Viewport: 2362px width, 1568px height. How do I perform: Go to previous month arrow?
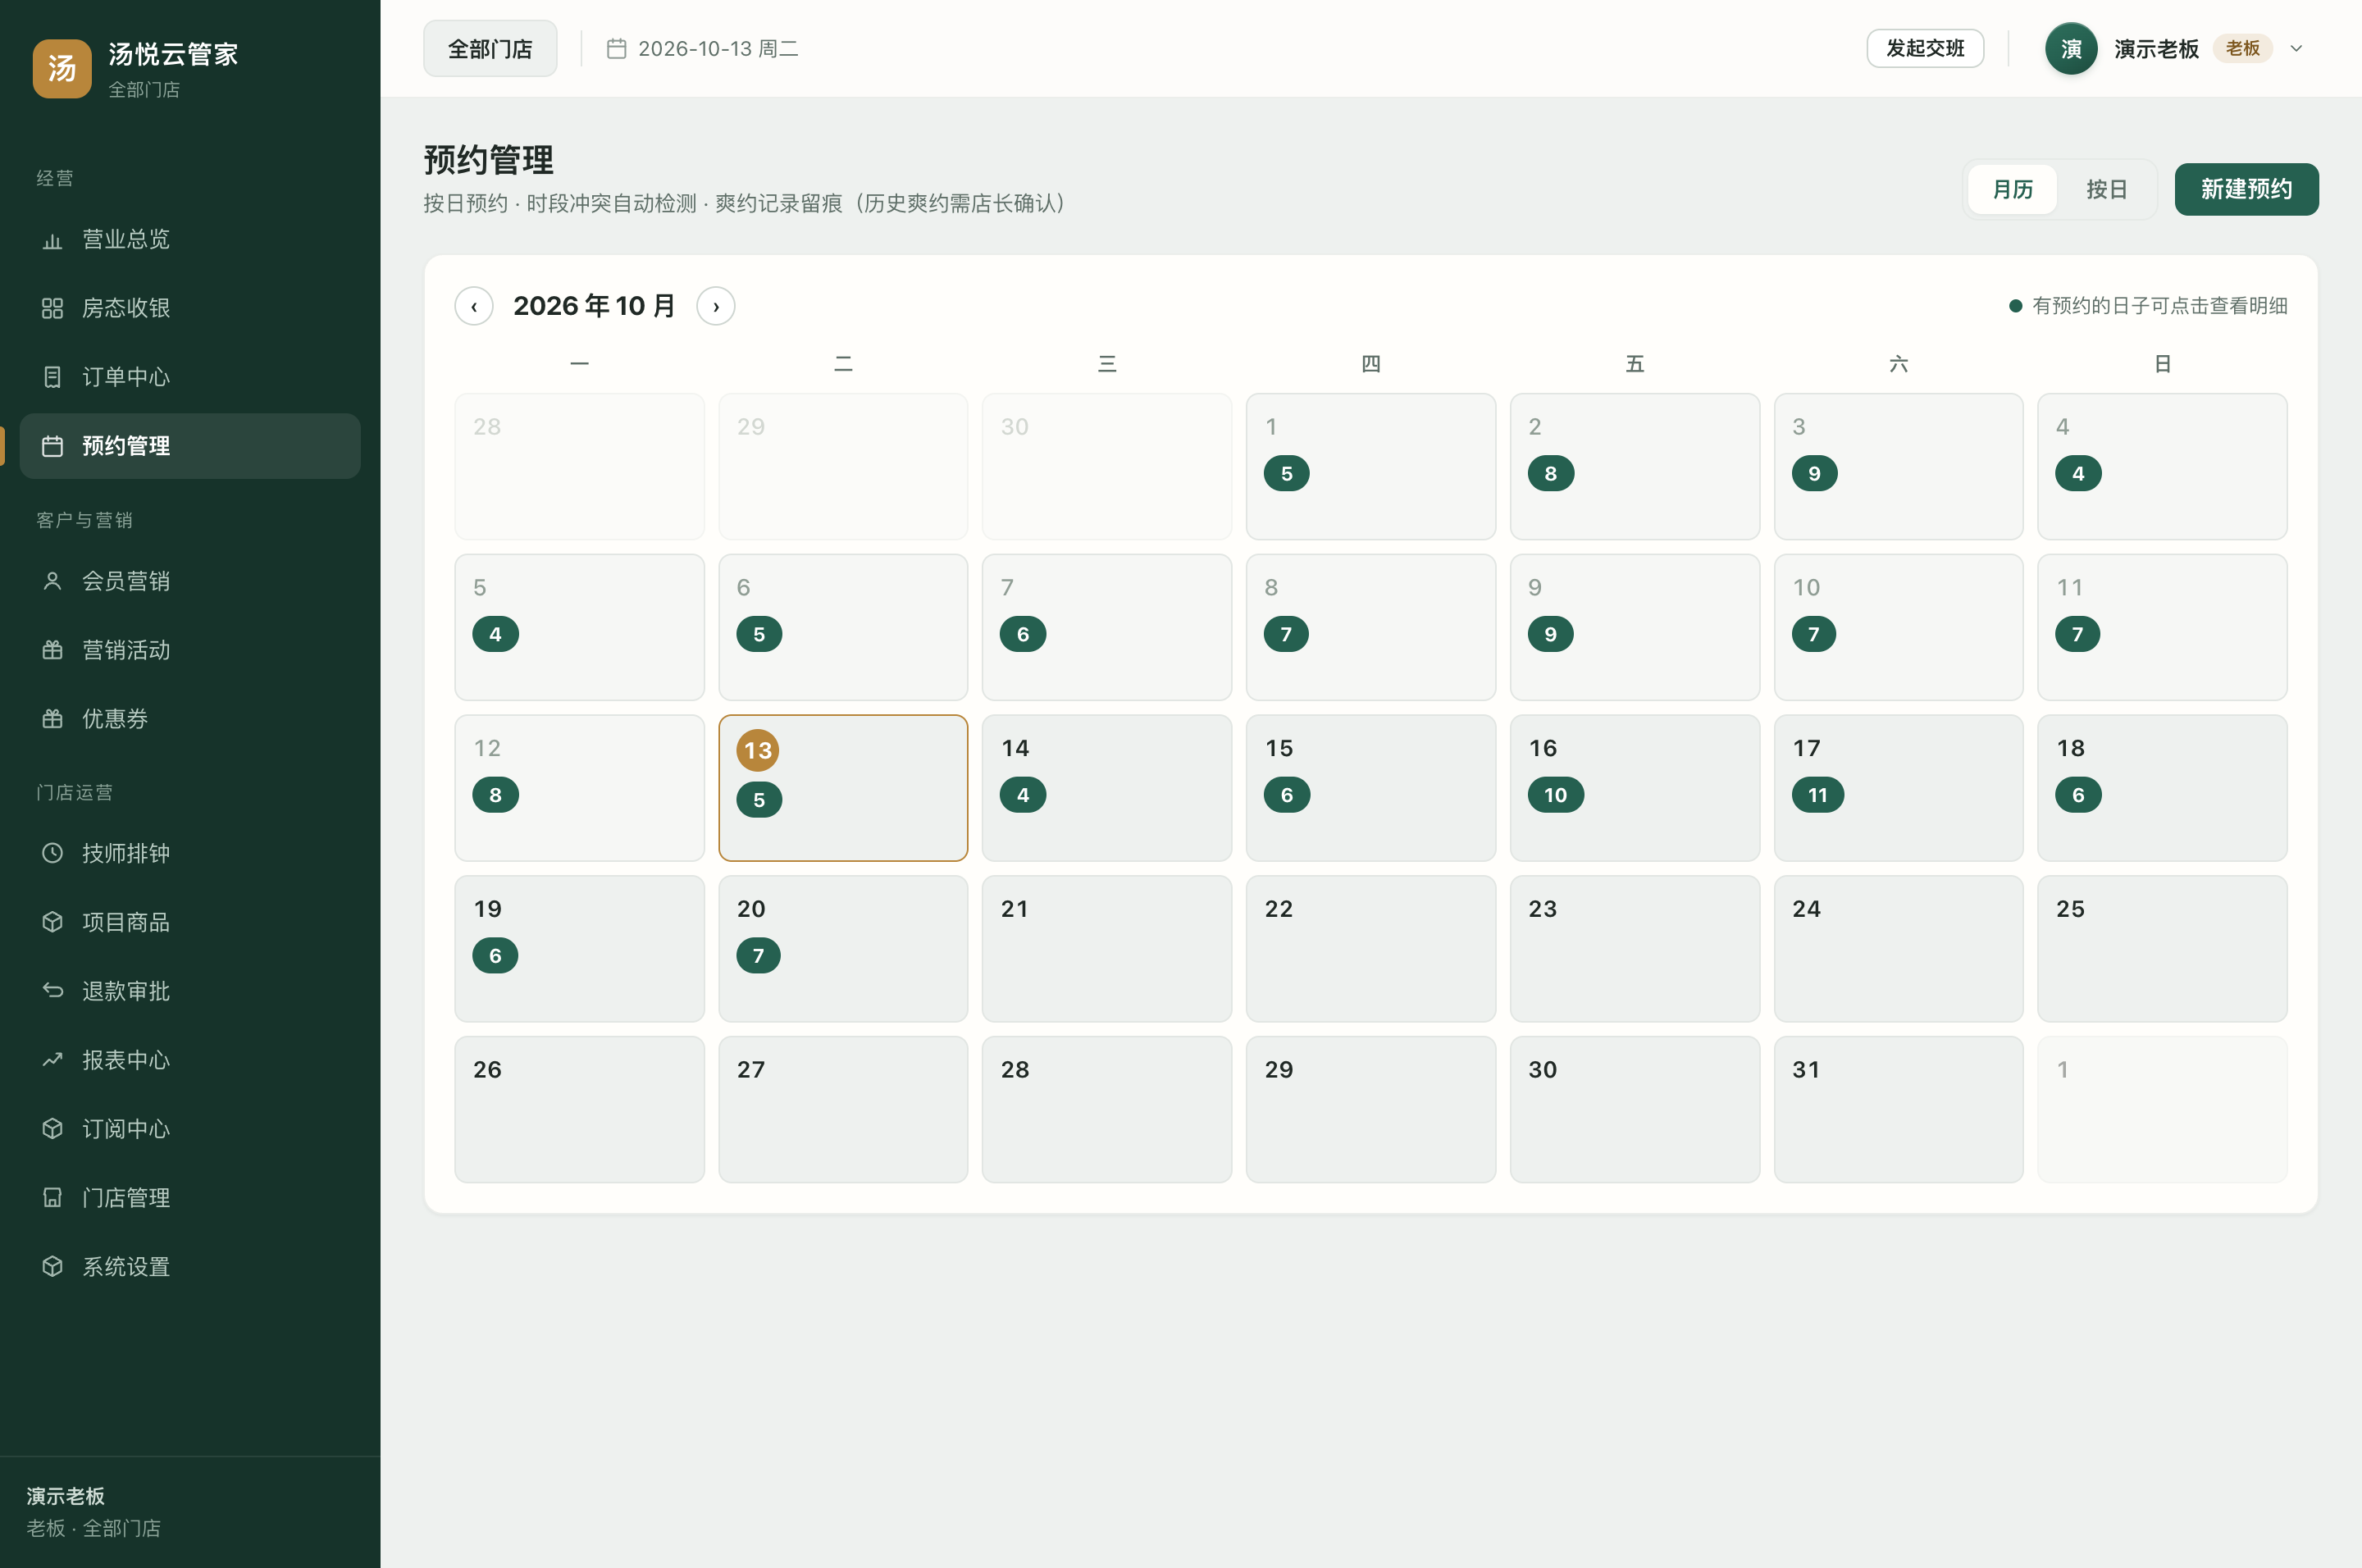coord(474,306)
